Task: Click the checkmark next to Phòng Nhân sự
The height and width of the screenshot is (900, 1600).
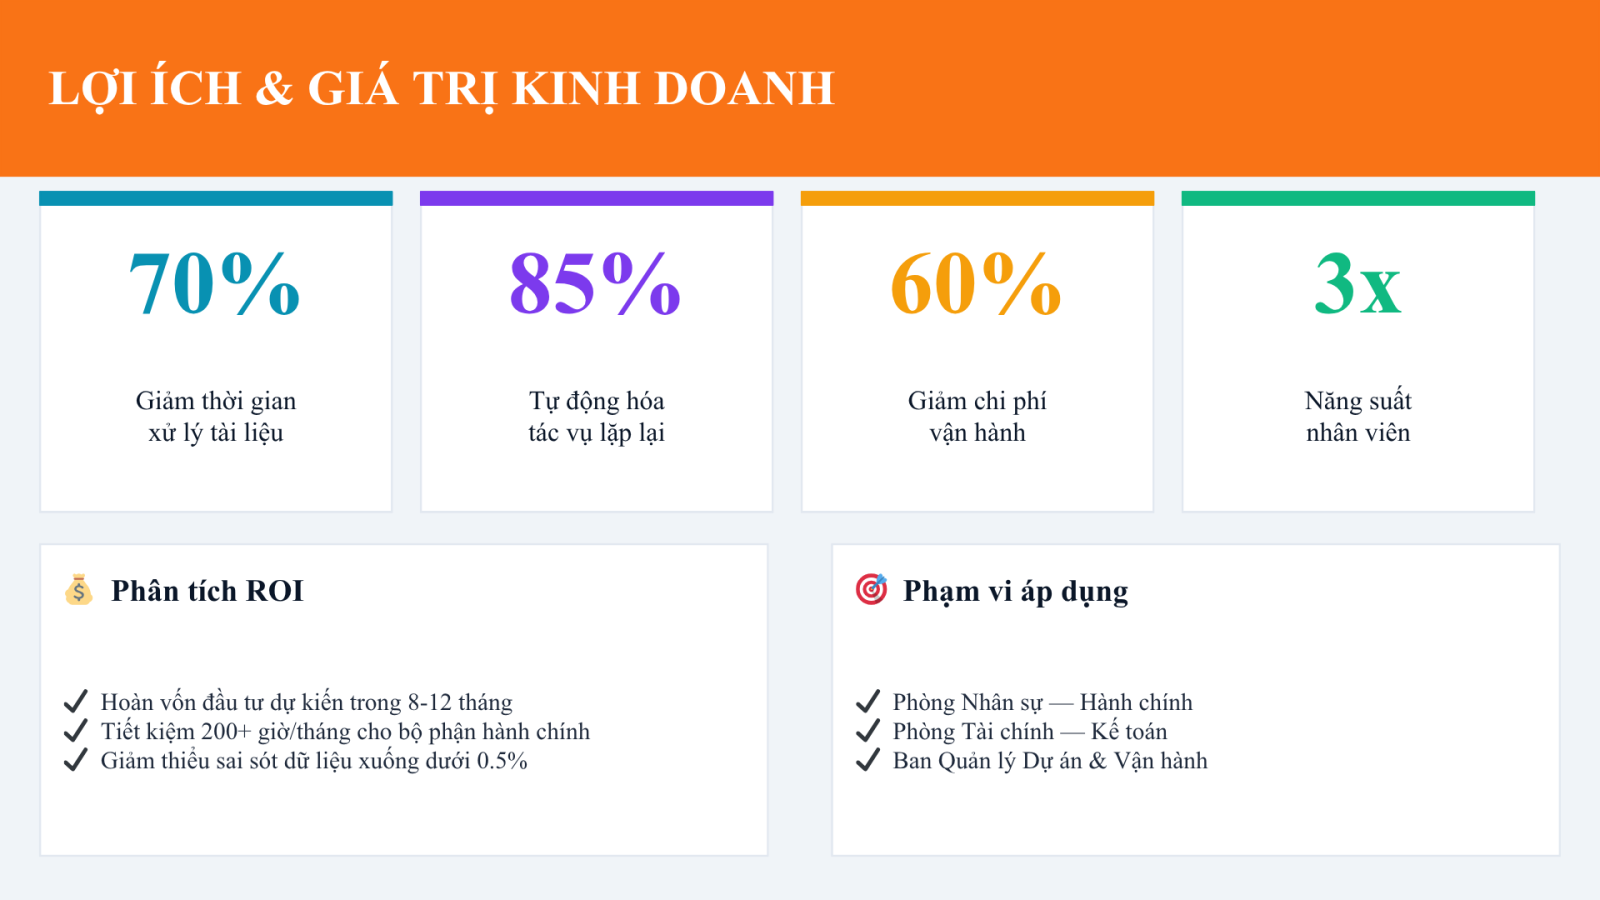Action: 868,702
